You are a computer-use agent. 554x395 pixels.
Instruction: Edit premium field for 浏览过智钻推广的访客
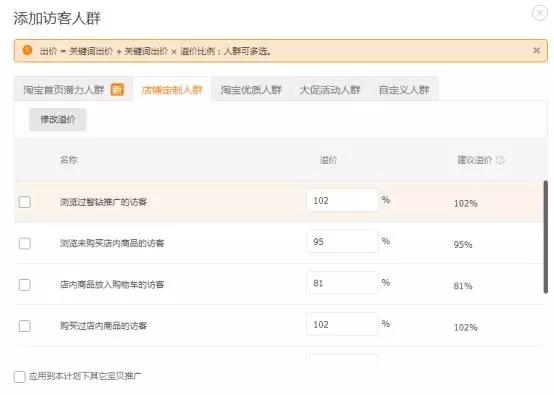(342, 201)
